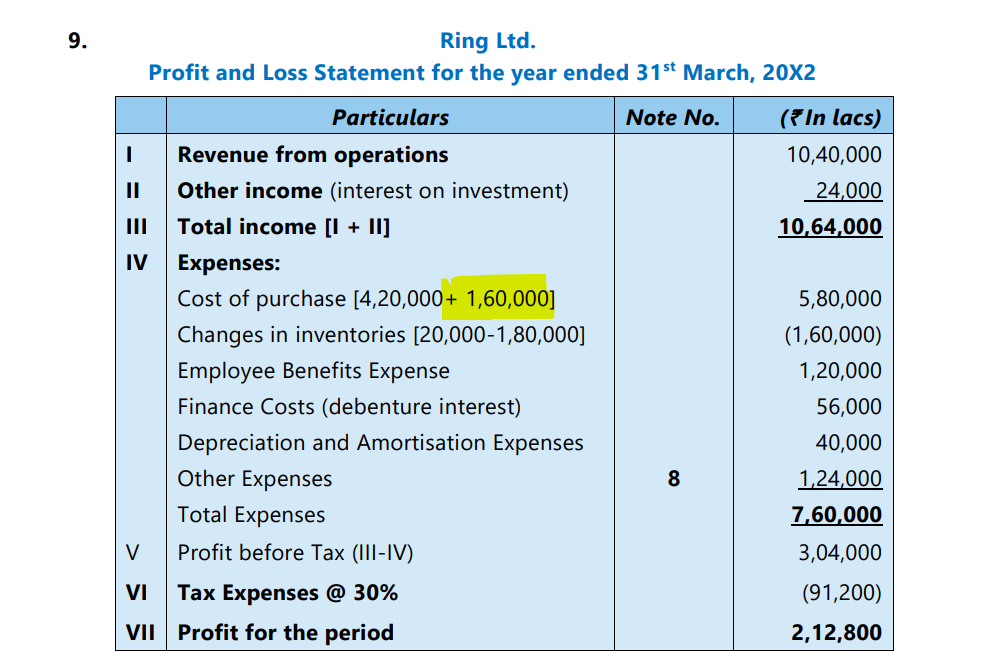
Task: Click the 'Changes in inventories' row text
Action: click(380, 335)
